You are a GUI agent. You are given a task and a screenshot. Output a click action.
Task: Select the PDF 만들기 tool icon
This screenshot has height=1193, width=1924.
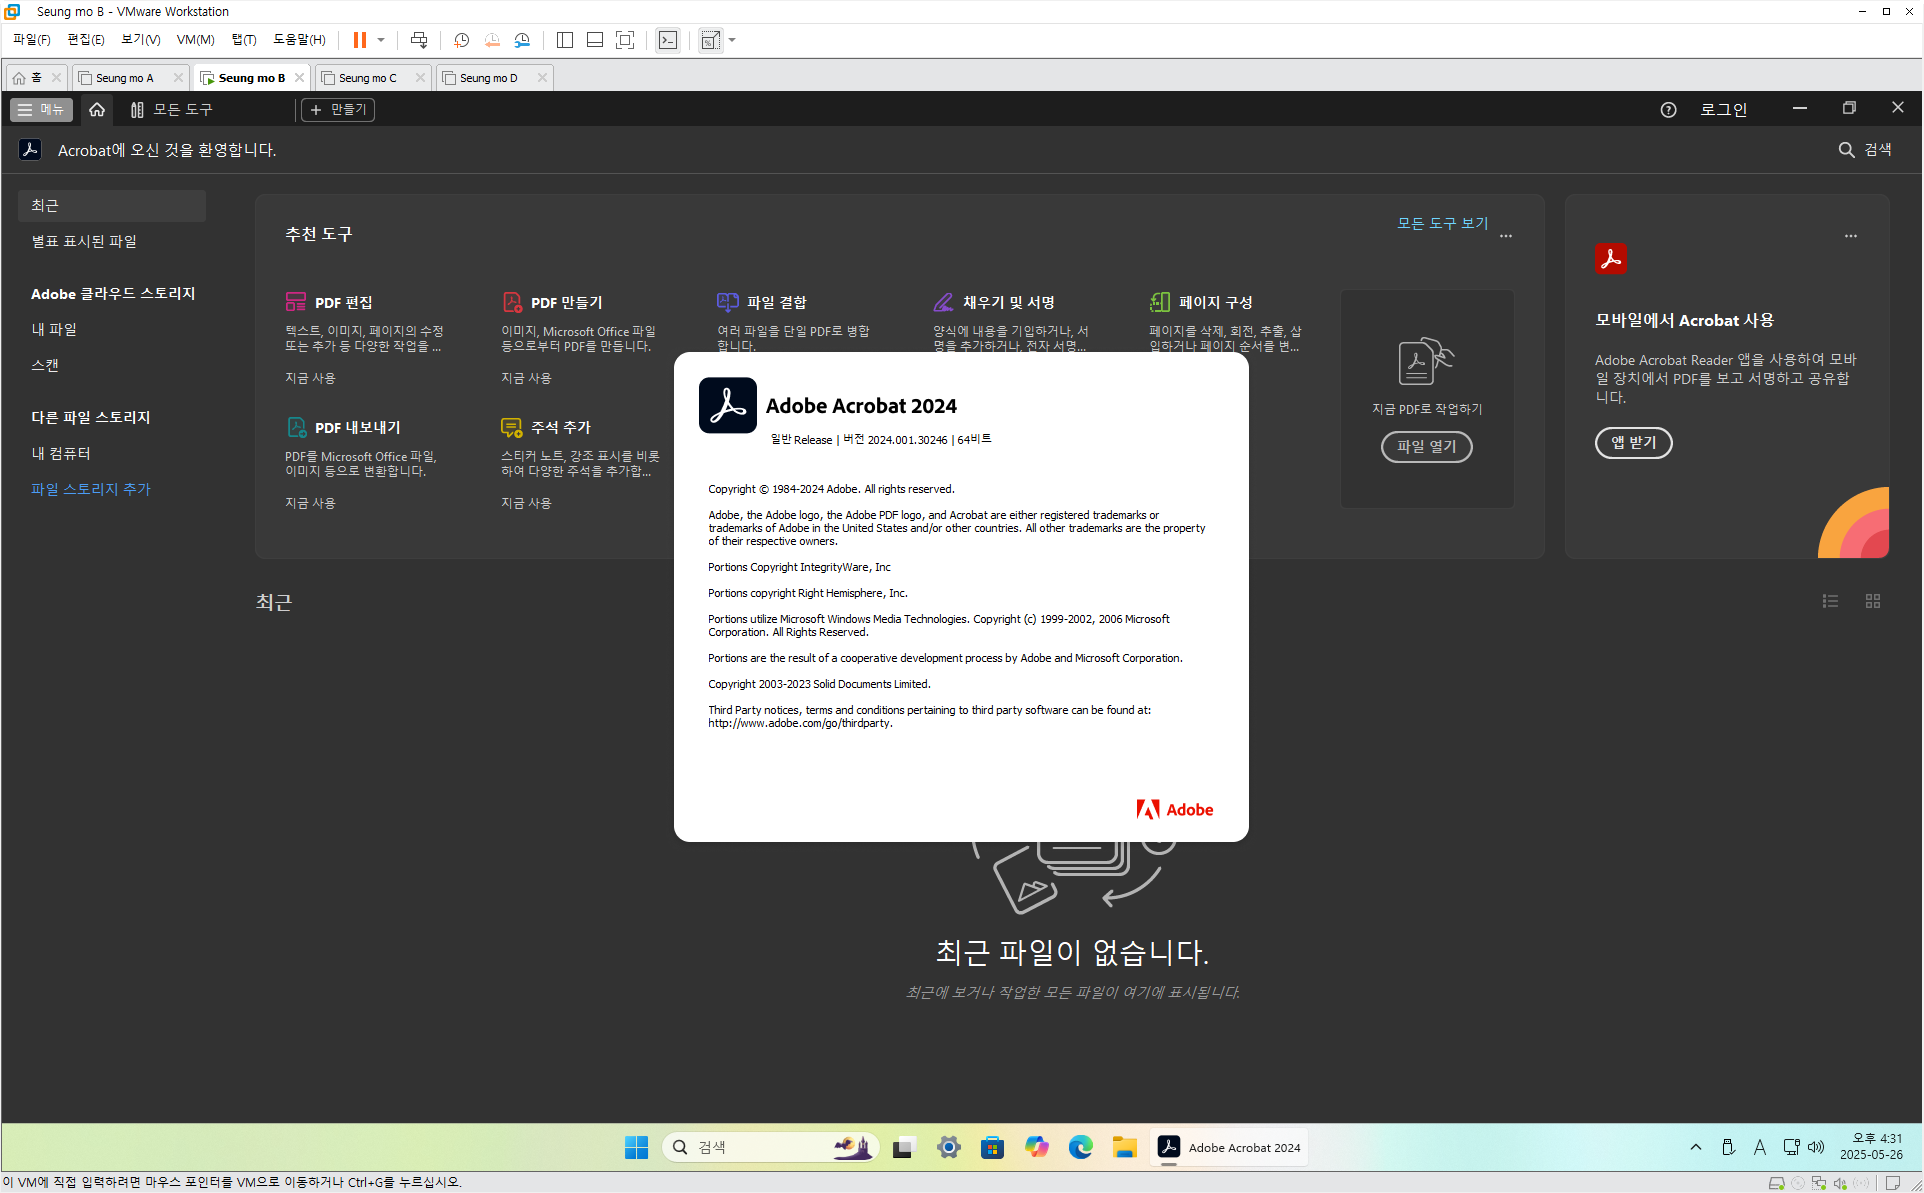point(512,302)
